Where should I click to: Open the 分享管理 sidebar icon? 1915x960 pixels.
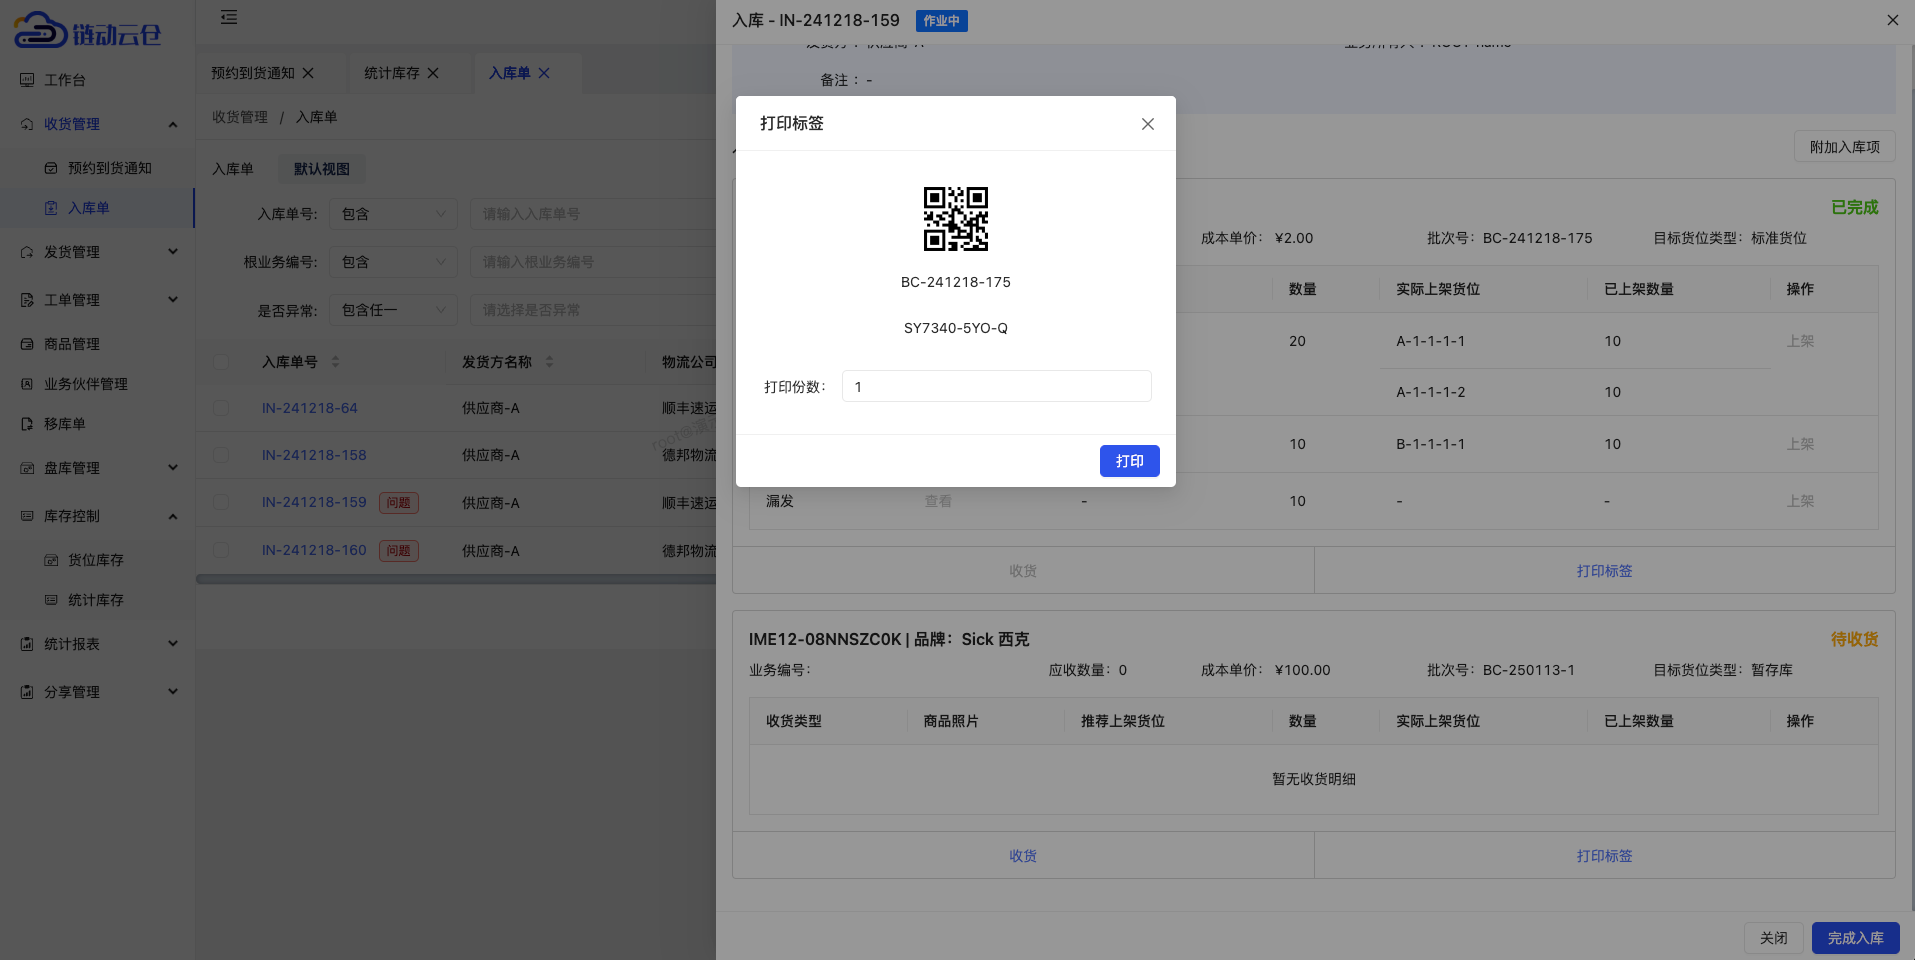click(x=25, y=691)
